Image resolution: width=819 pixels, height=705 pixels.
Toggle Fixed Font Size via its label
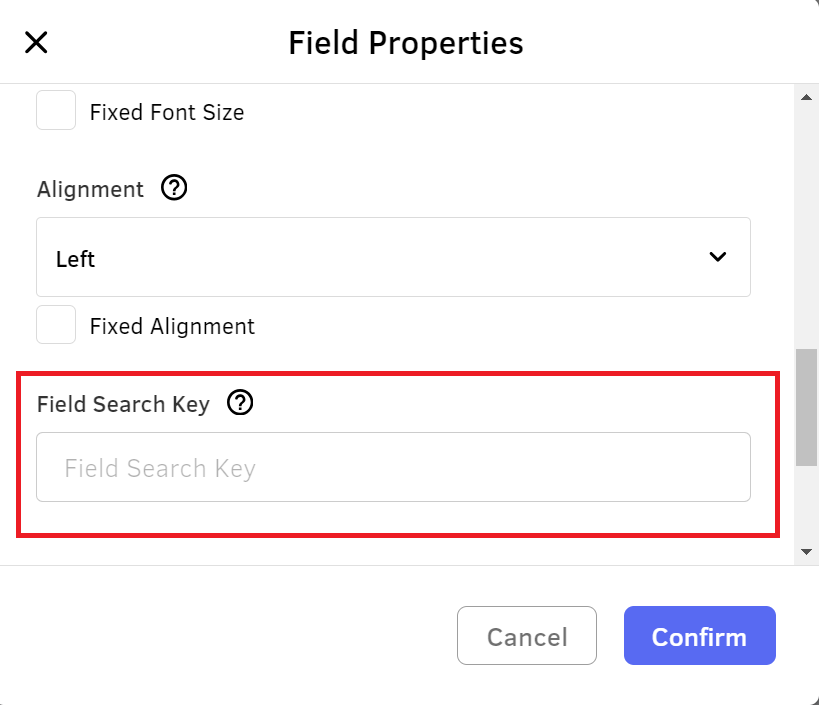(167, 112)
